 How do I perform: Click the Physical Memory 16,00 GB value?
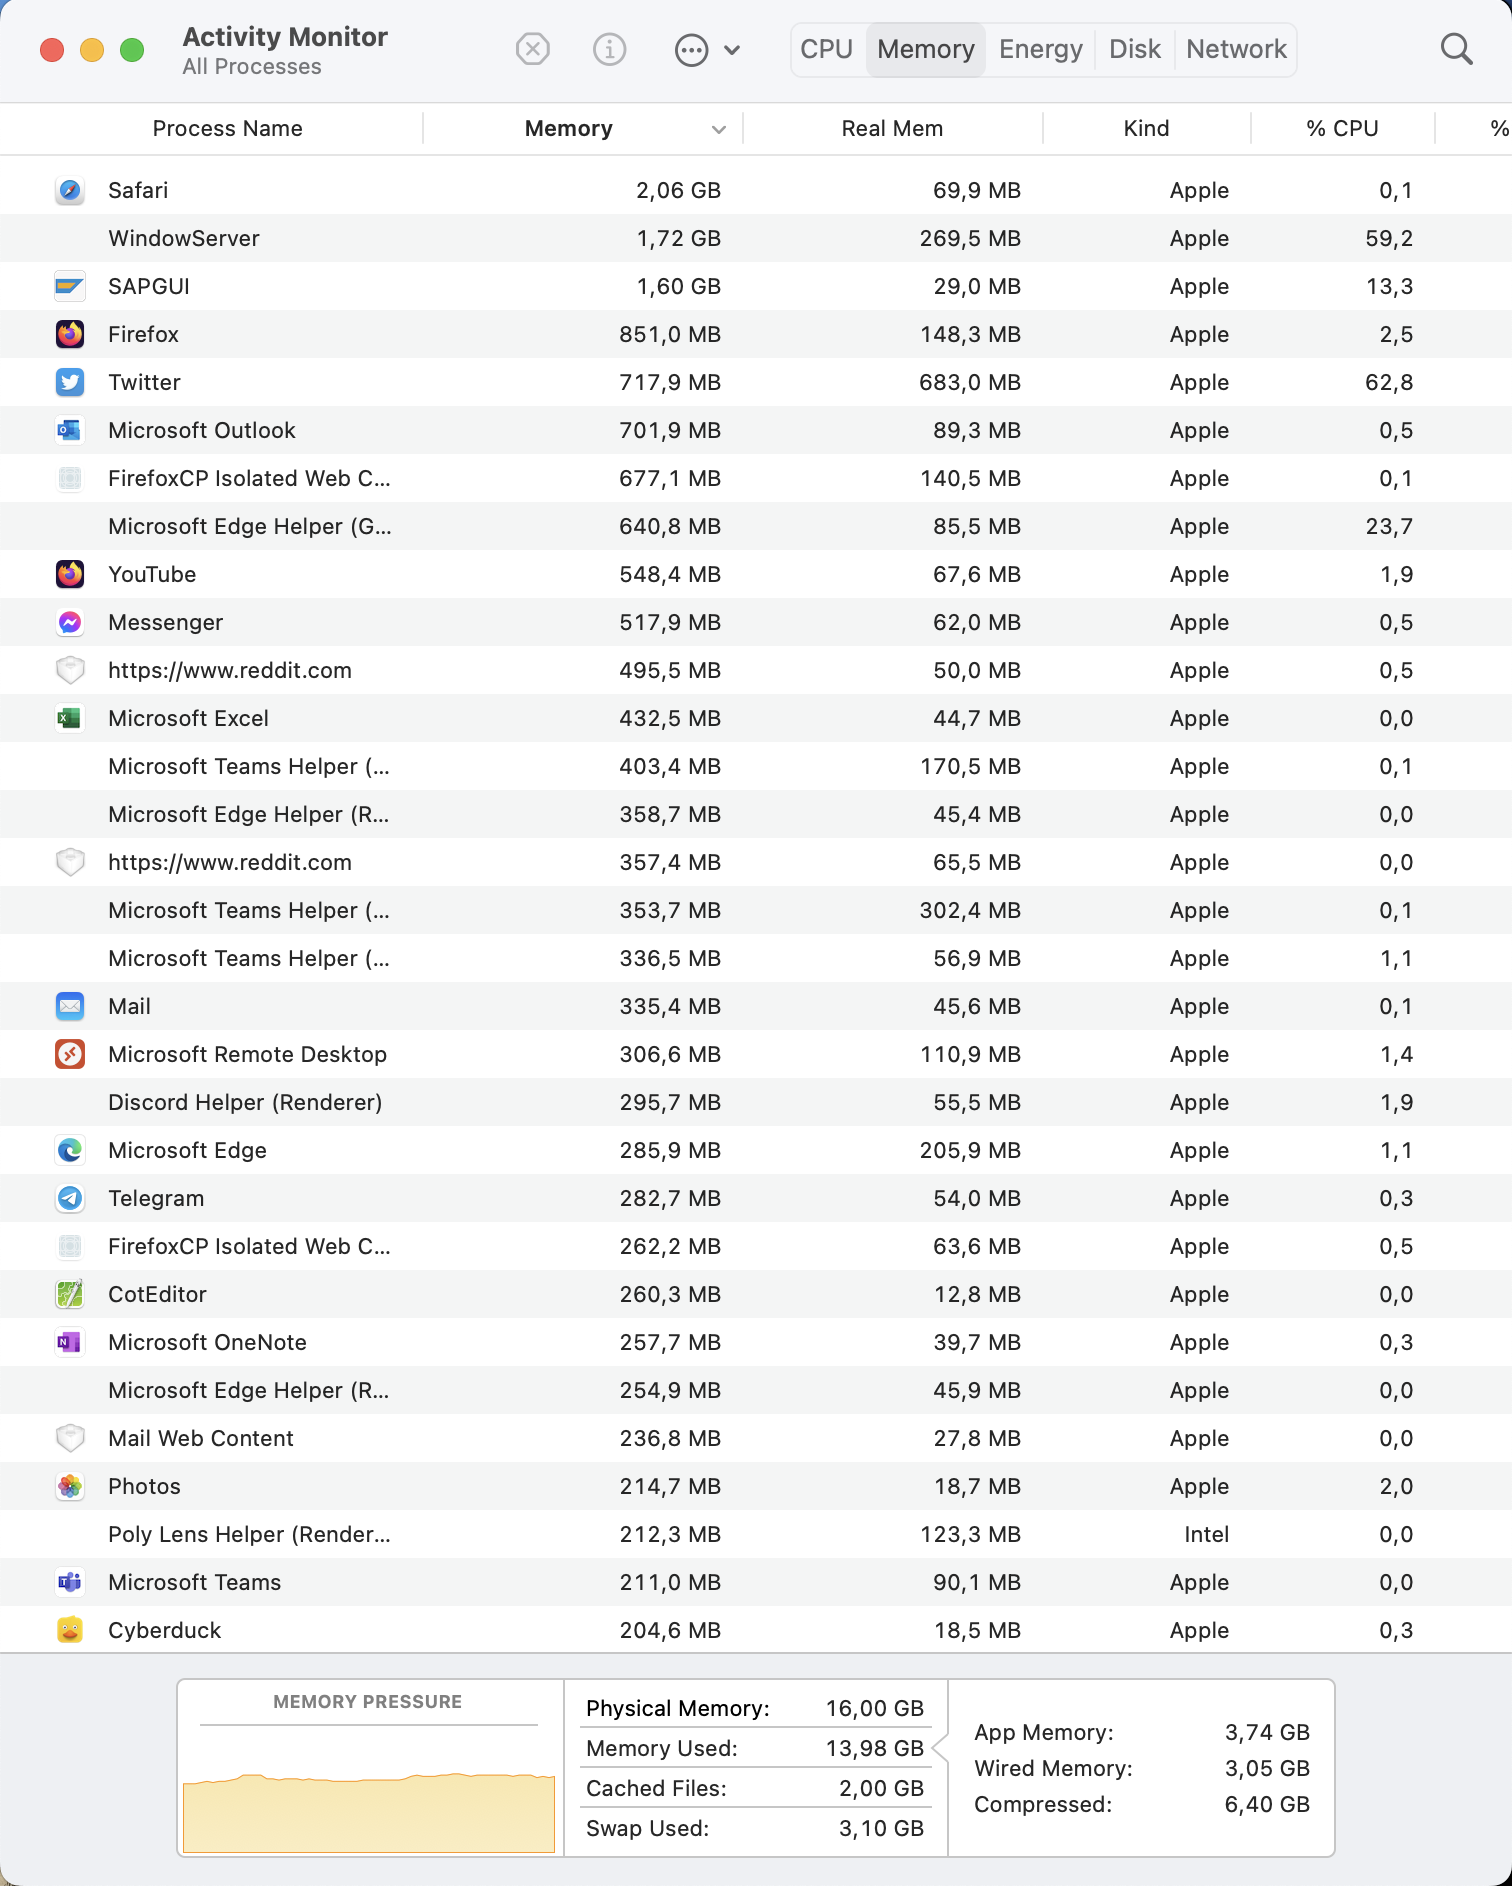[874, 1708]
